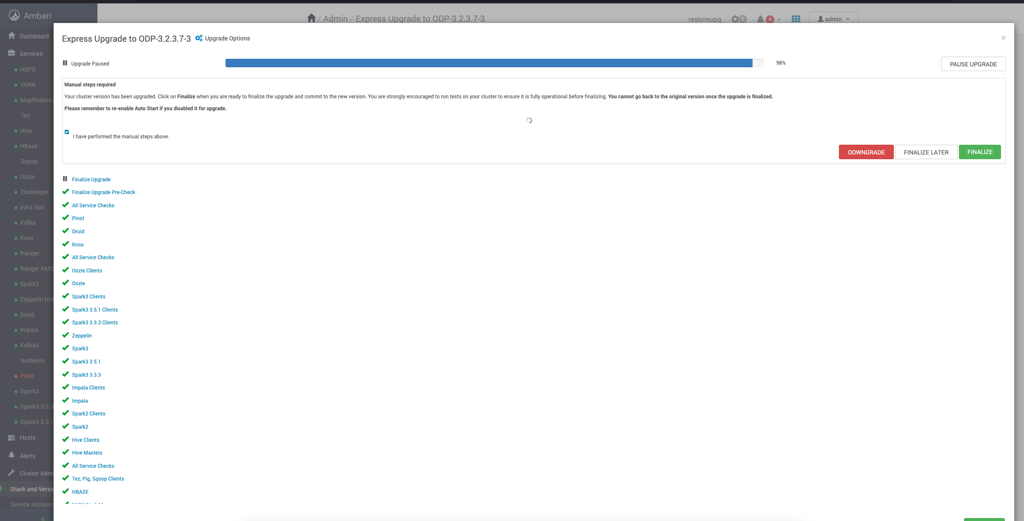Open the Spark2 Clients step
This screenshot has height=521, width=1024.
[88, 413]
